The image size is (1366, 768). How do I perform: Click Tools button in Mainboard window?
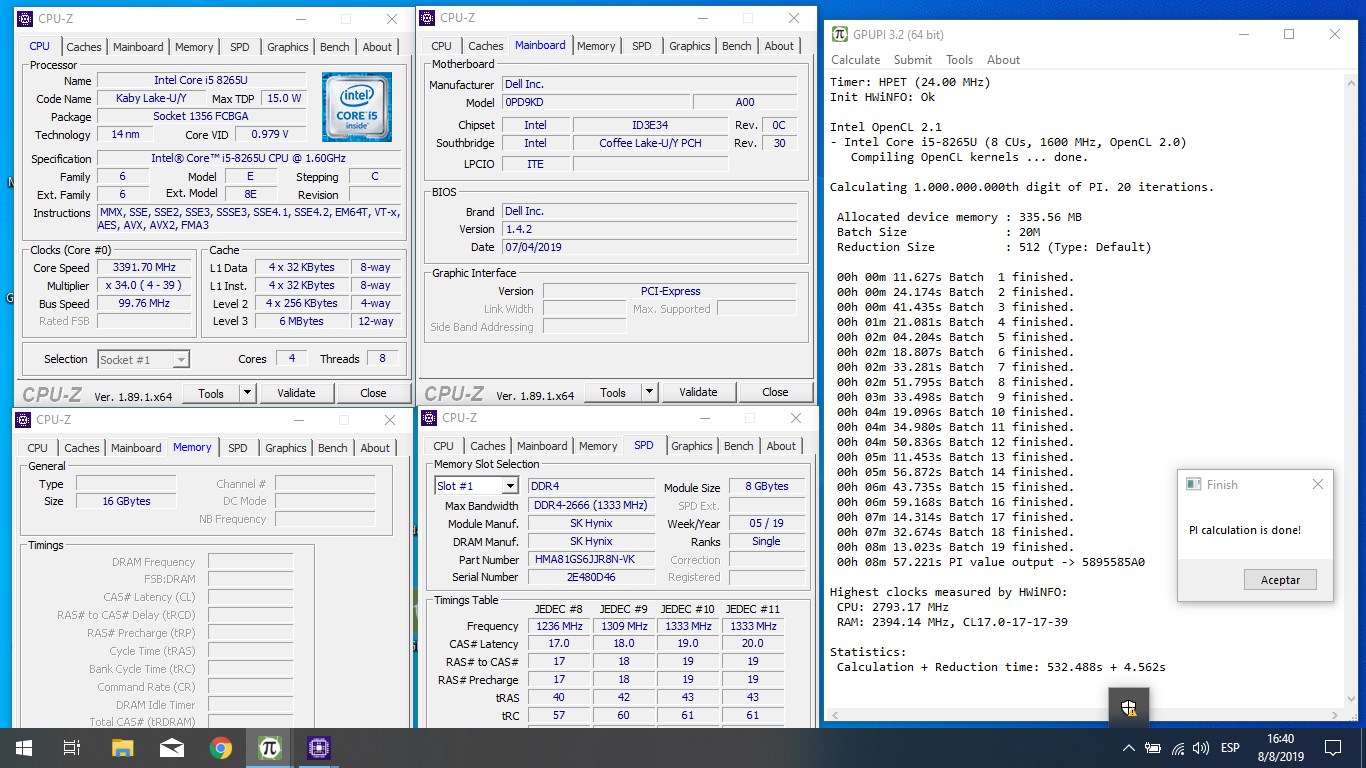pos(613,392)
